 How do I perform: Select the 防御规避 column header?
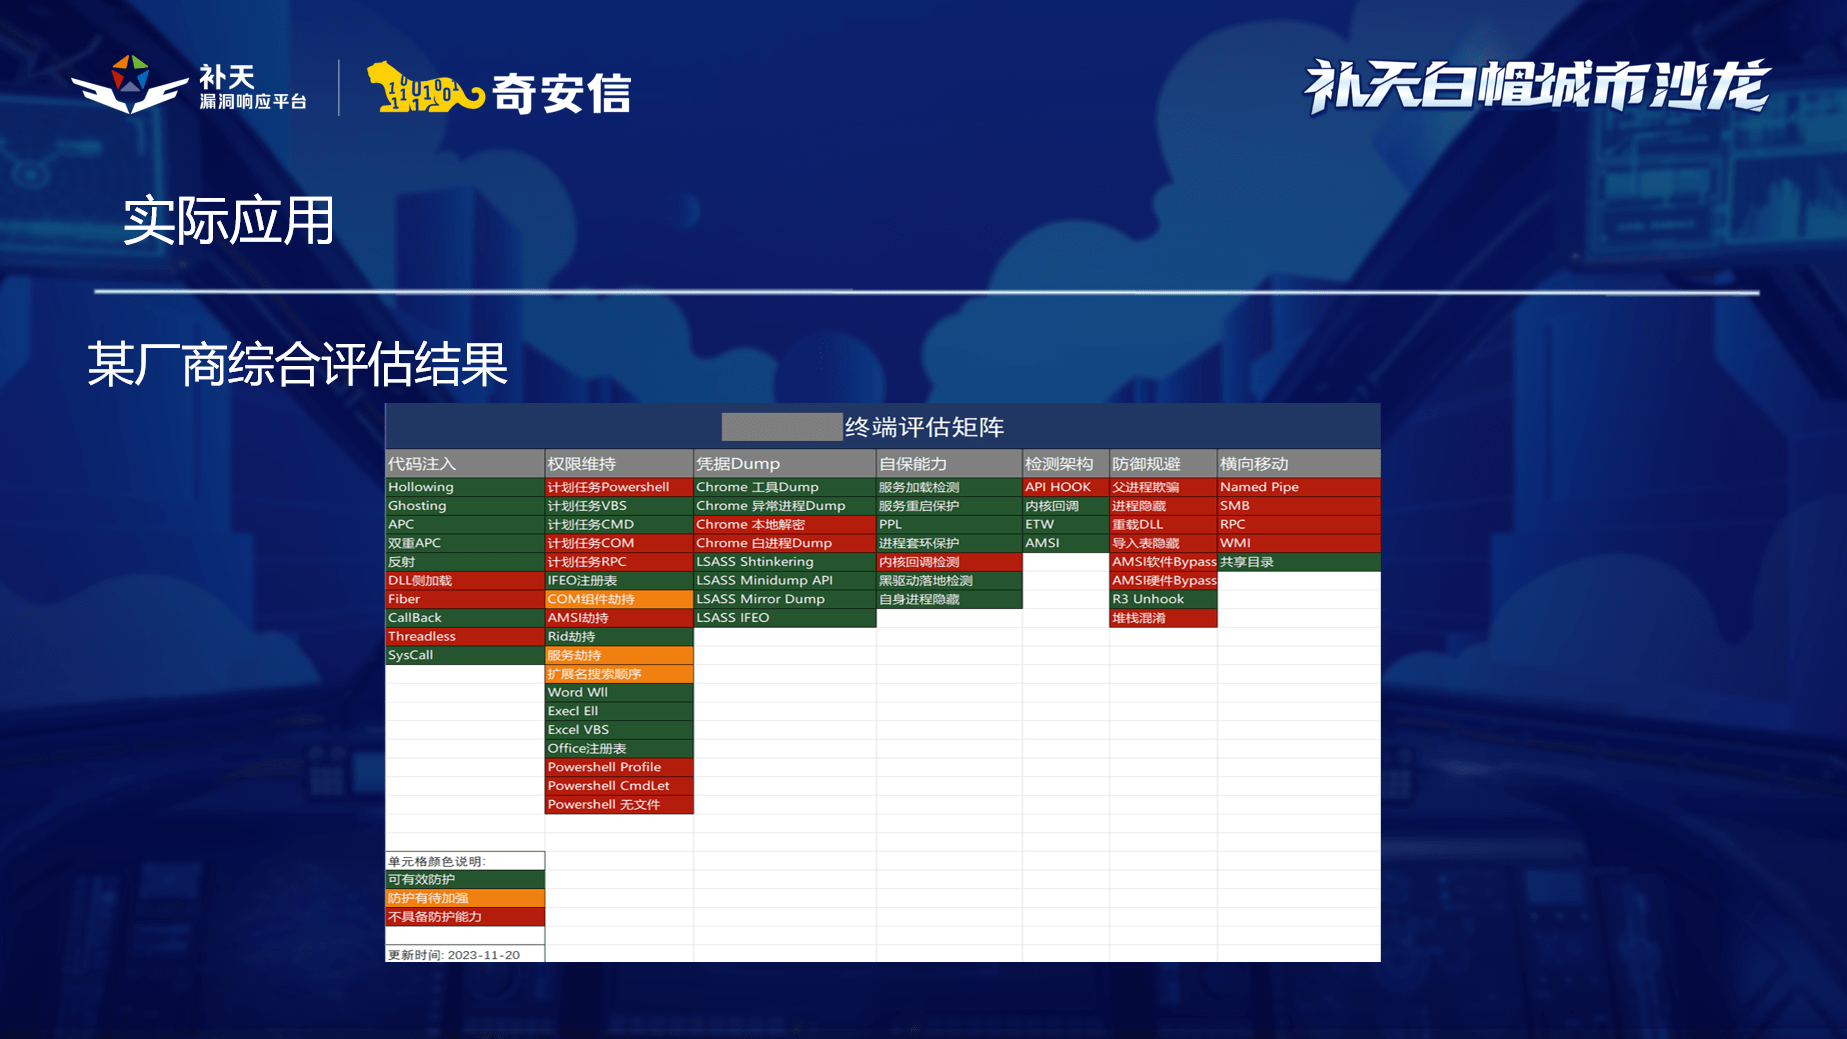1163,464
